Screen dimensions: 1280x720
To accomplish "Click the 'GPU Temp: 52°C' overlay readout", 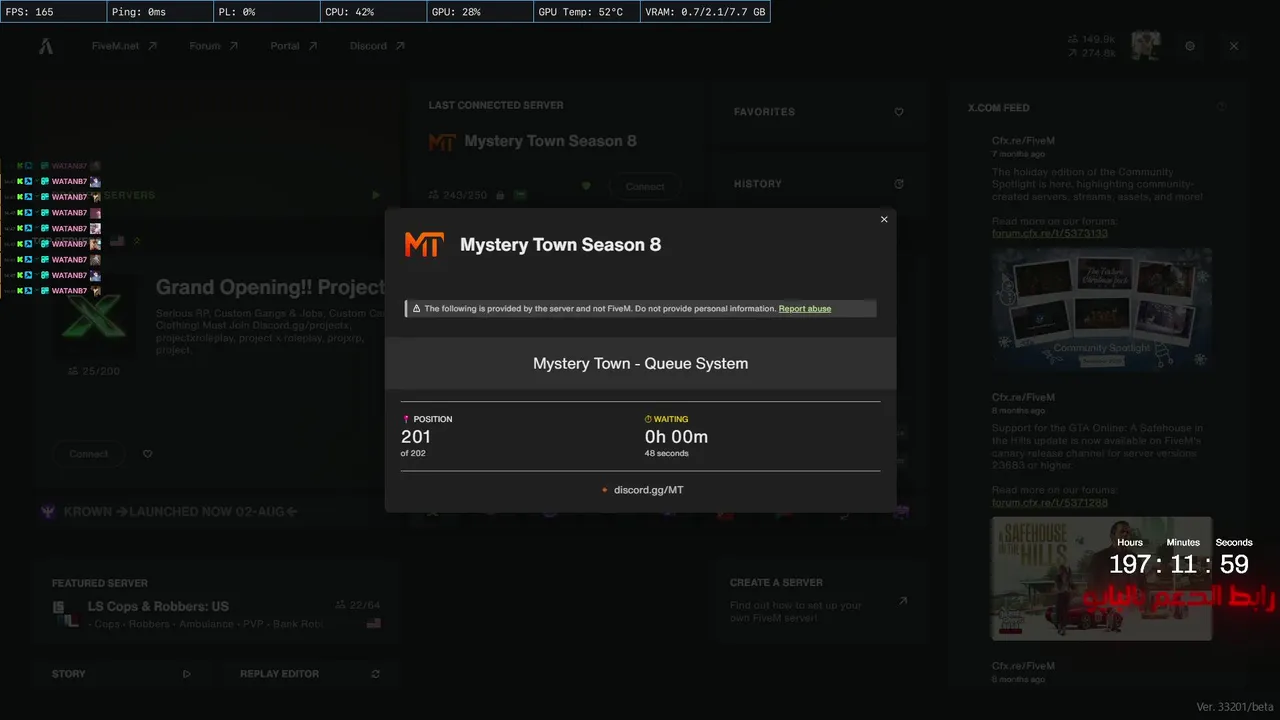I will tap(586, 12).
